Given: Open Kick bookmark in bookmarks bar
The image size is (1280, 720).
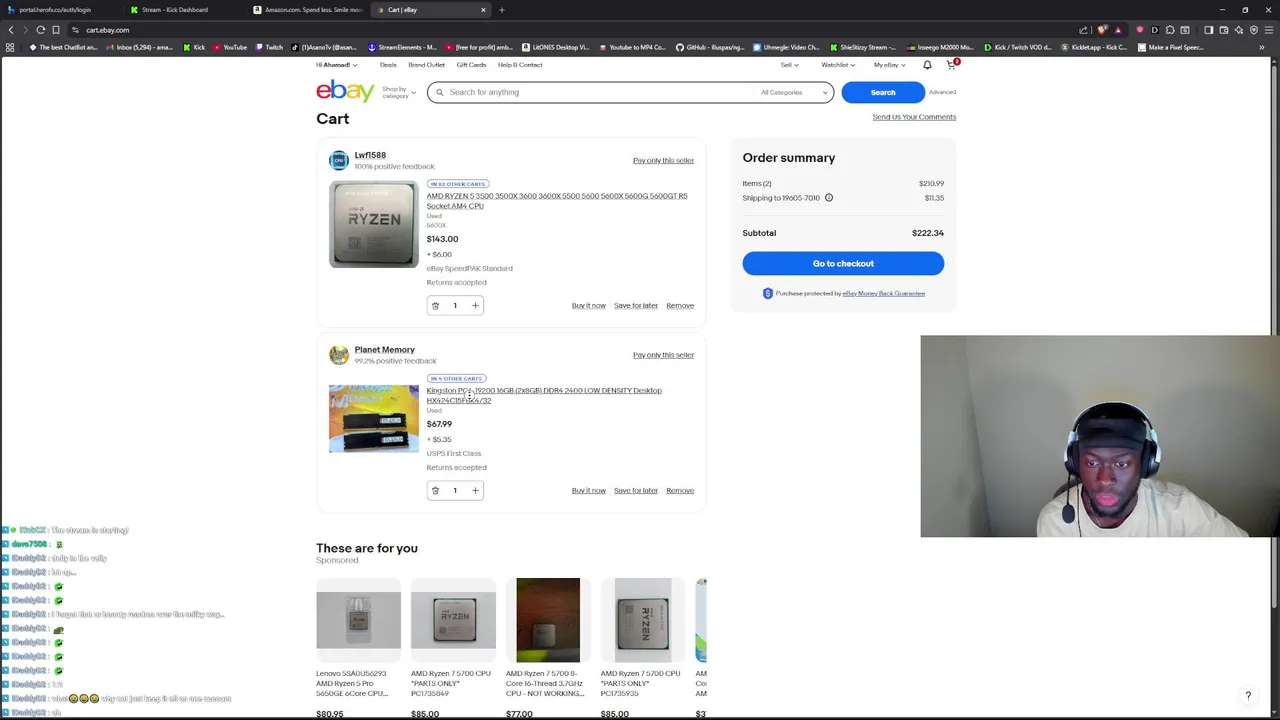Looking at the screenshot, I should (x=194, y=47).
